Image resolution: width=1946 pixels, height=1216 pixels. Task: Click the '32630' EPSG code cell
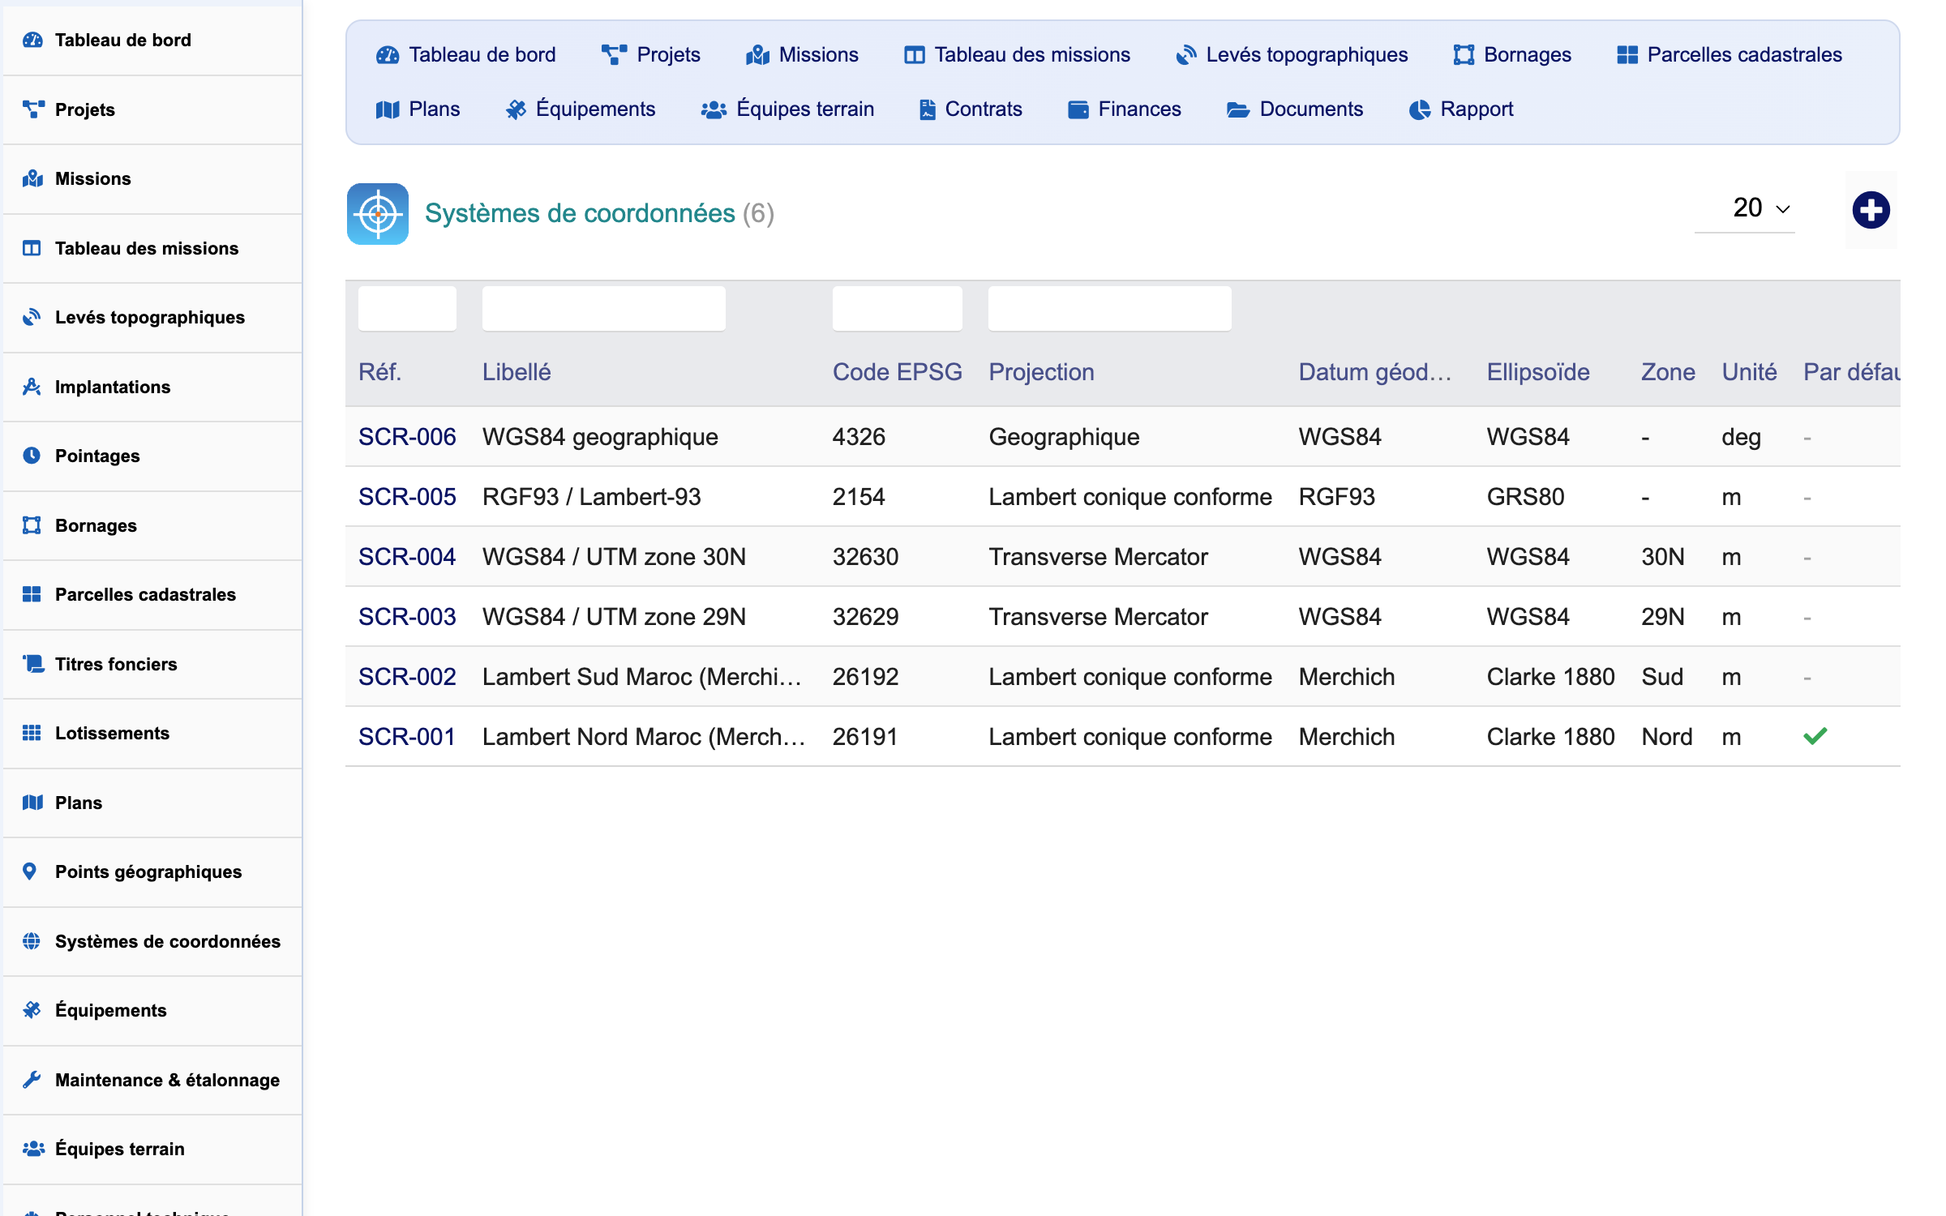pos(865,557)
